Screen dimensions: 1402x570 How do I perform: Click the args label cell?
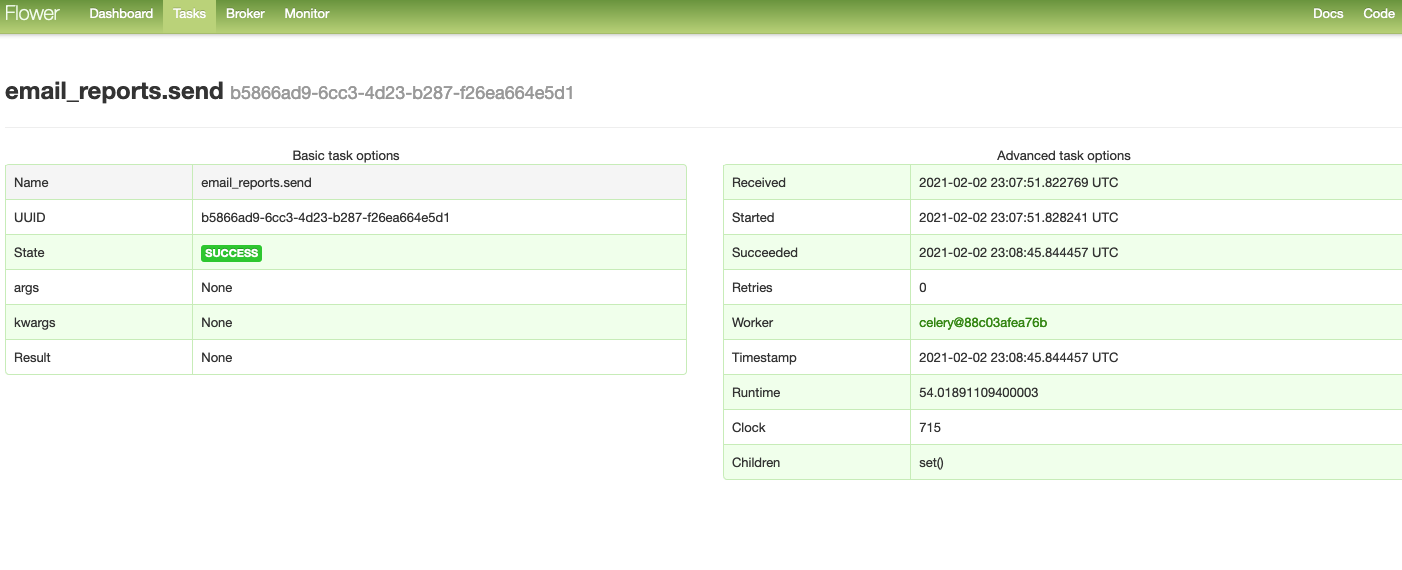point(99,288)
